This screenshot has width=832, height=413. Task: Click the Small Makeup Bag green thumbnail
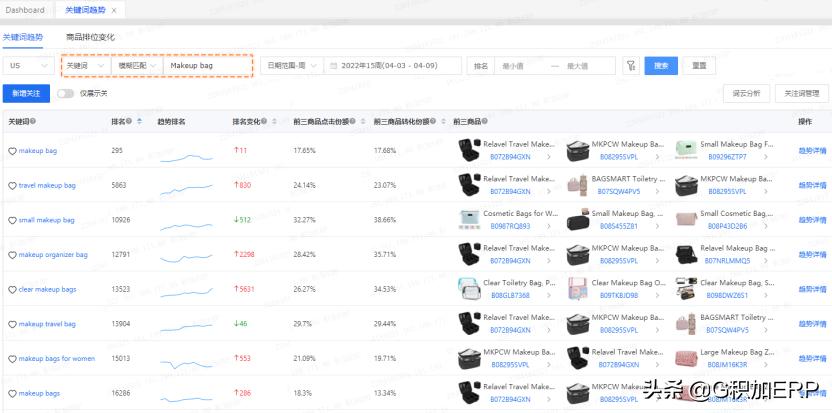[x=686, y=150]
